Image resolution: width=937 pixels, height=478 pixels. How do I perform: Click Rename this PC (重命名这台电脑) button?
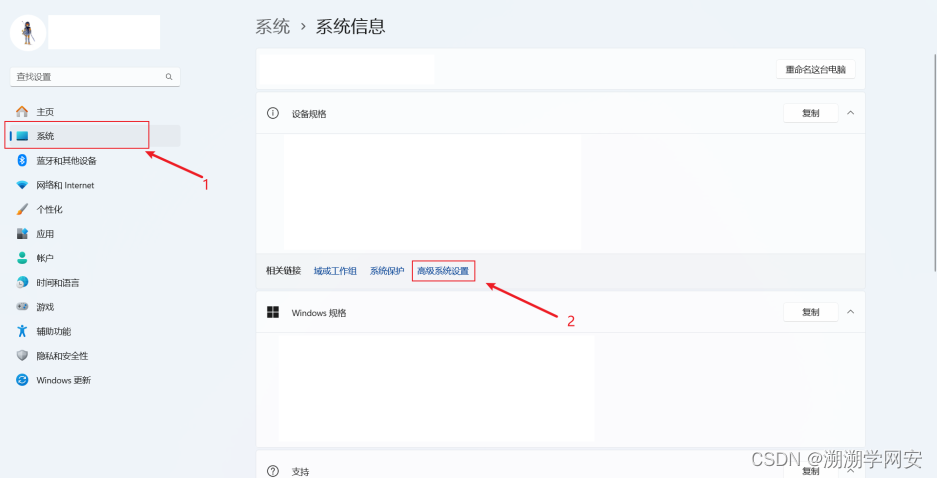click(815, 69)
